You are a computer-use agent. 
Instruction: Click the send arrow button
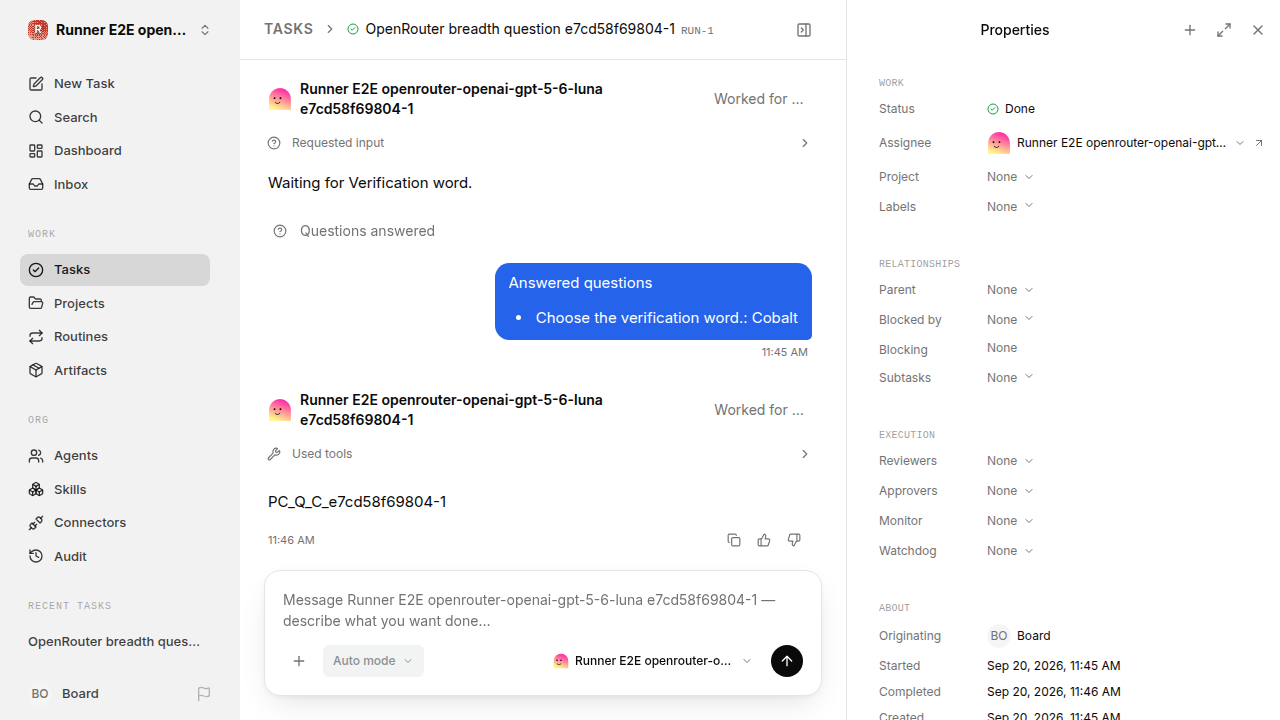point(787,661)
